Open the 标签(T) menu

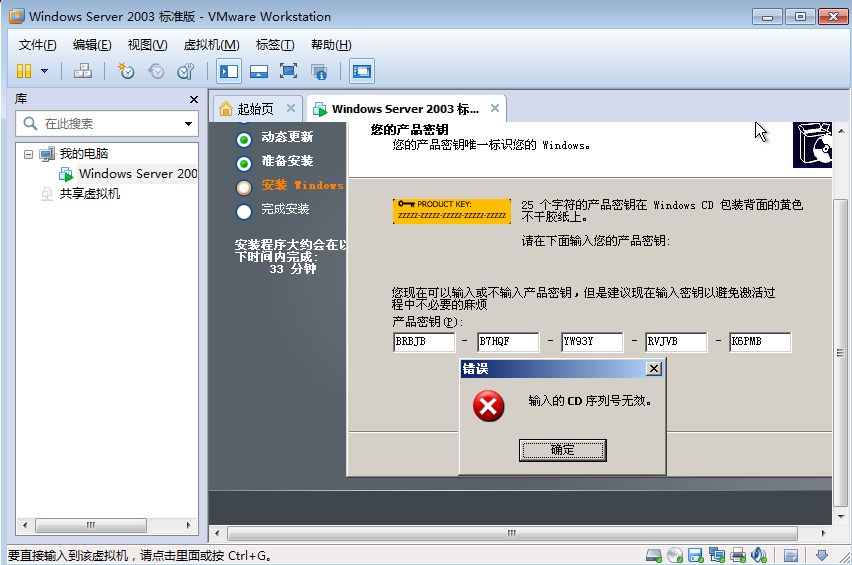click(275, 45)
